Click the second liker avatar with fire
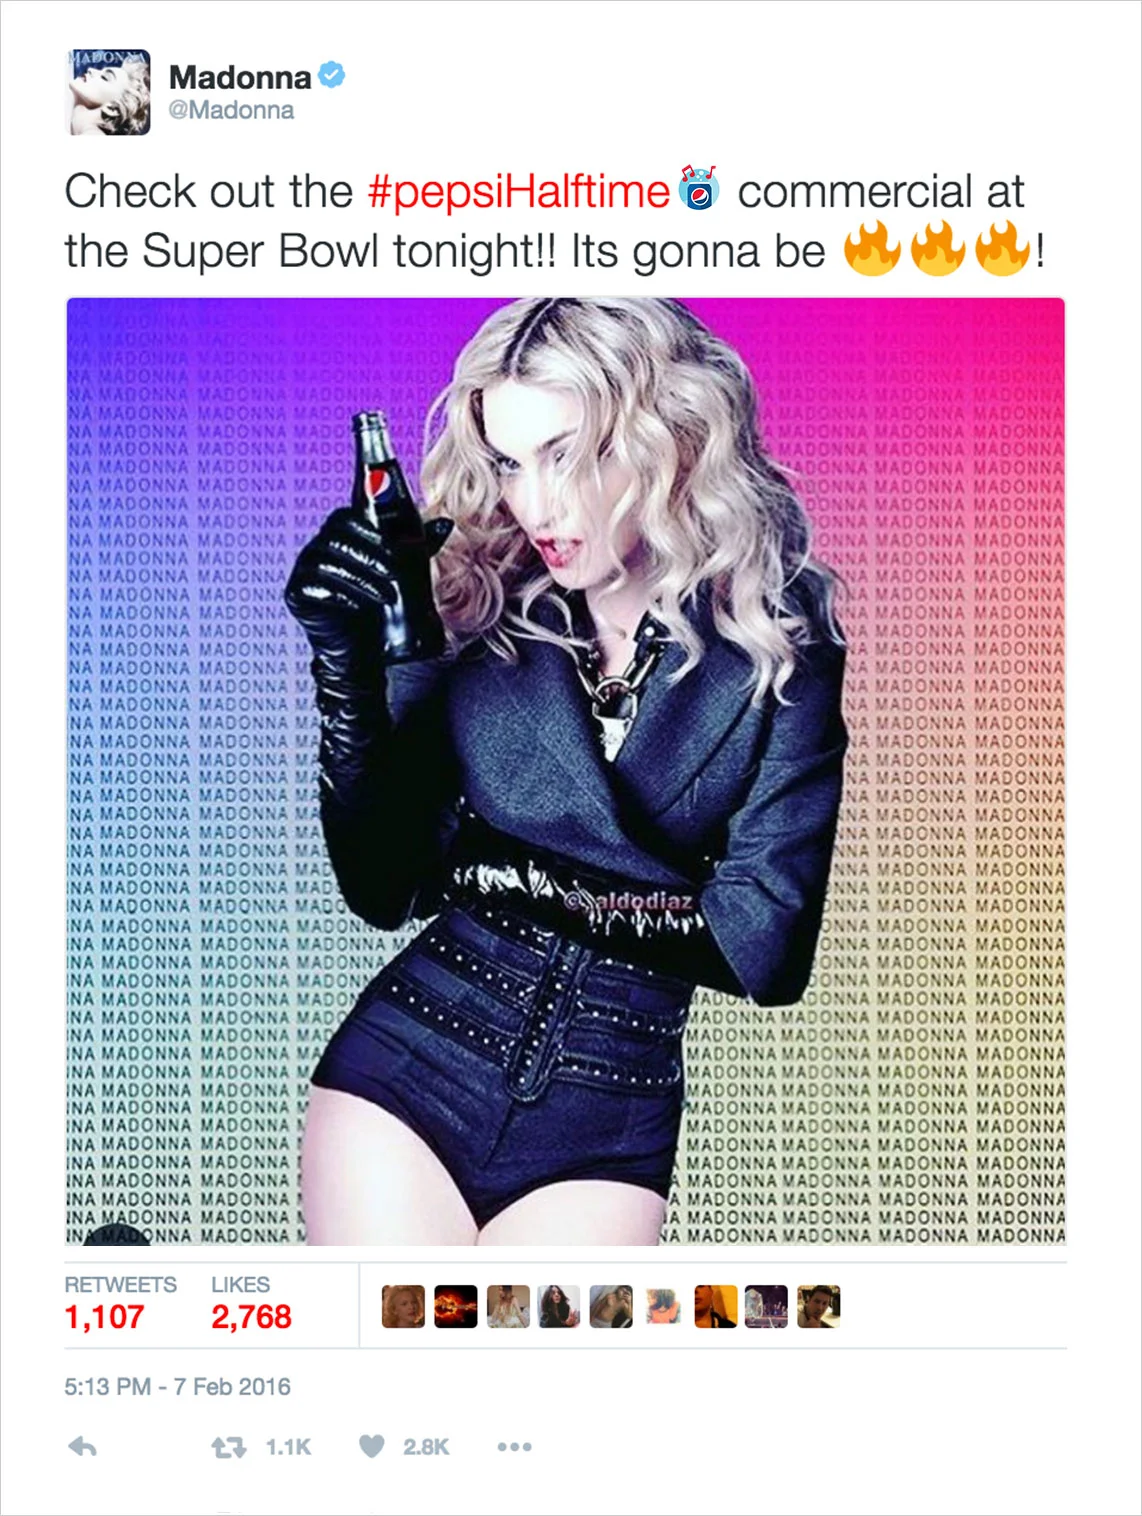Screen dimensions: 1142x1516 click(455, 1307)
